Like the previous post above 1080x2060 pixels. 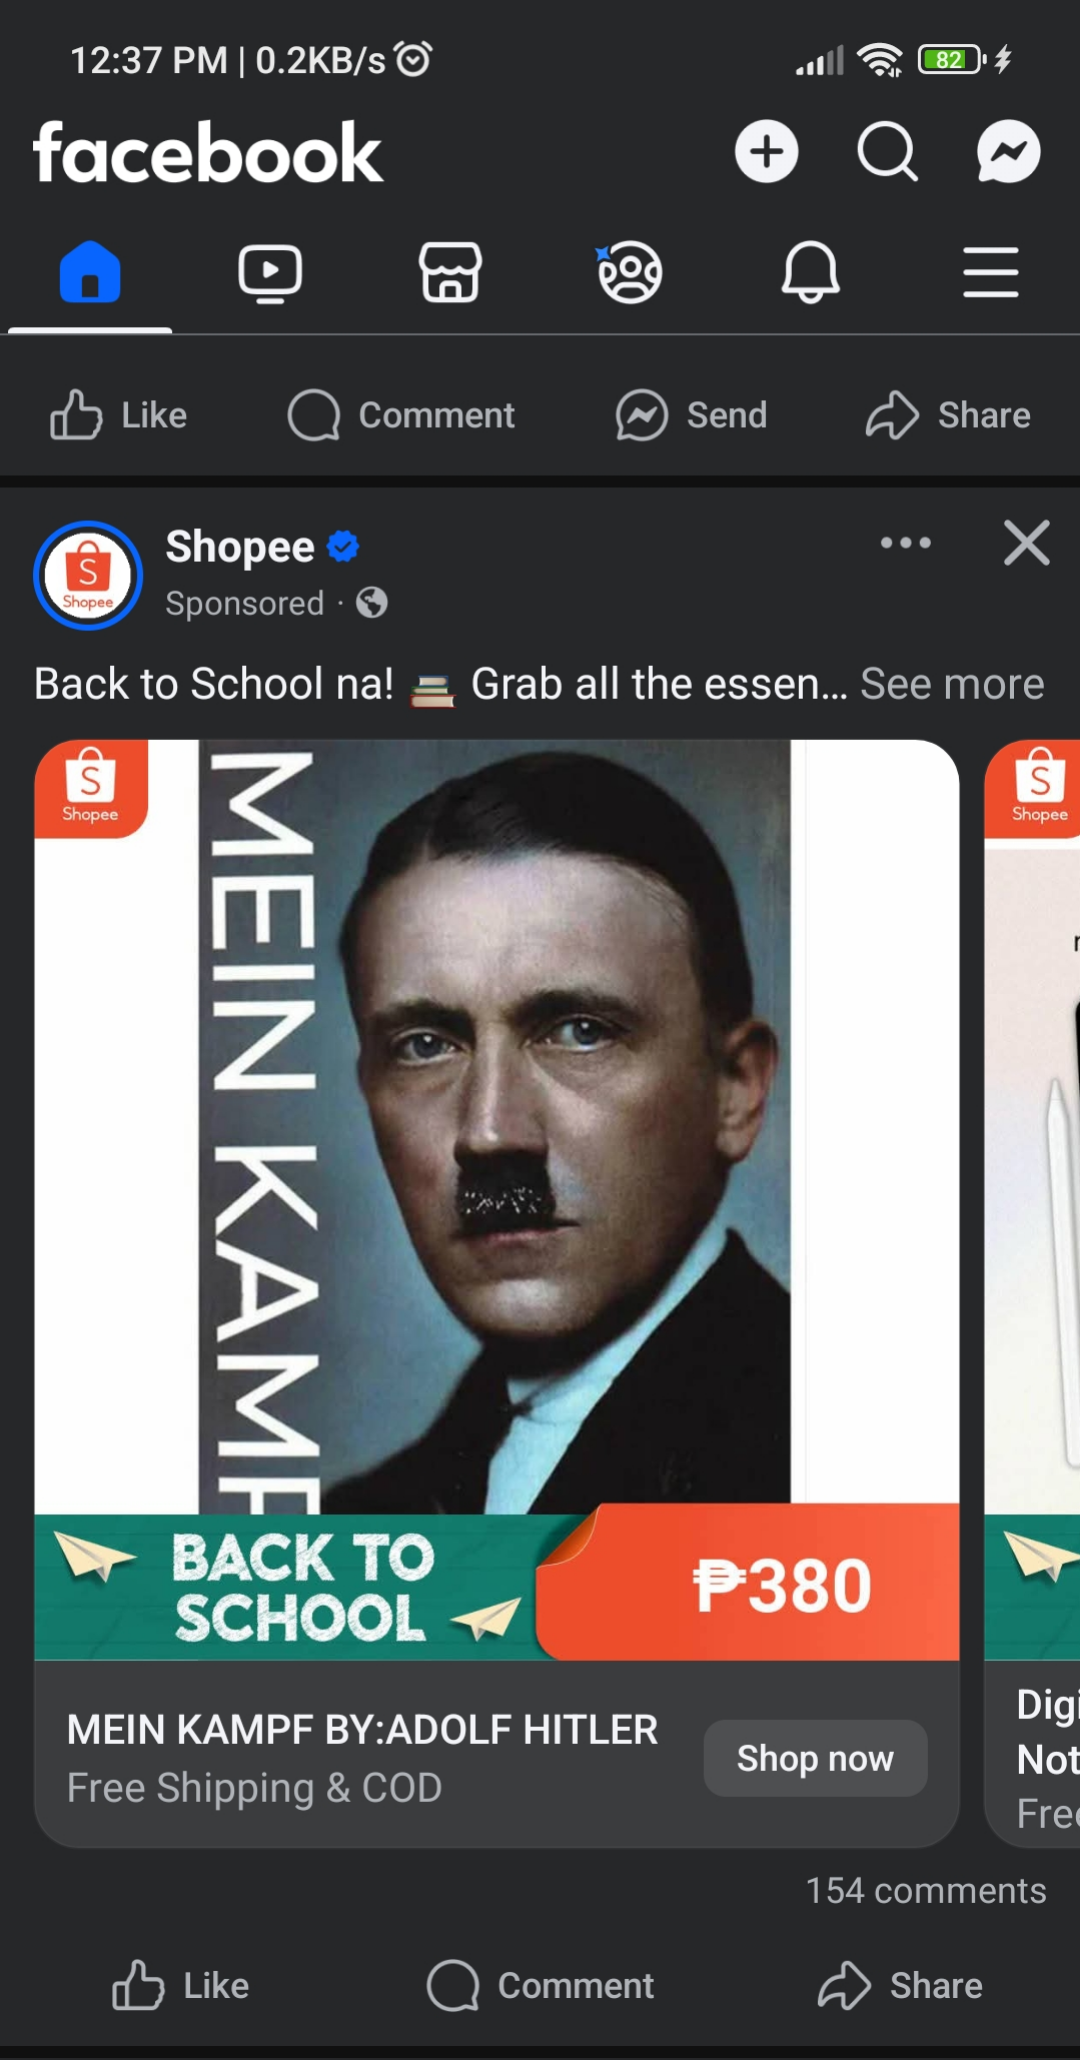click(119, 415)
